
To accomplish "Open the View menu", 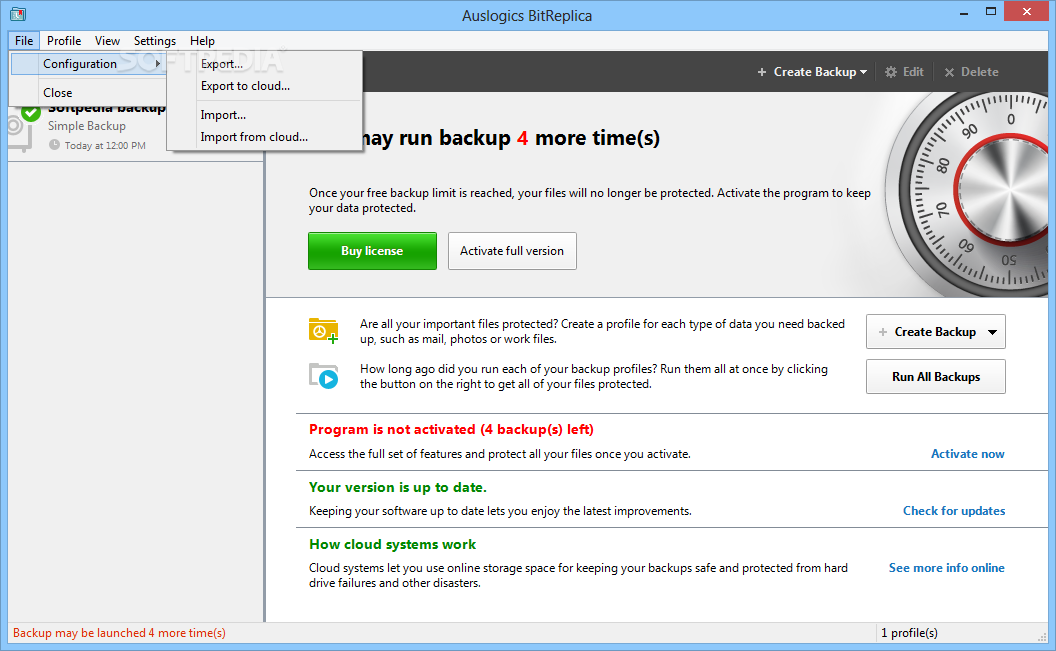I will pyautogui.click(x=107, y=40).
